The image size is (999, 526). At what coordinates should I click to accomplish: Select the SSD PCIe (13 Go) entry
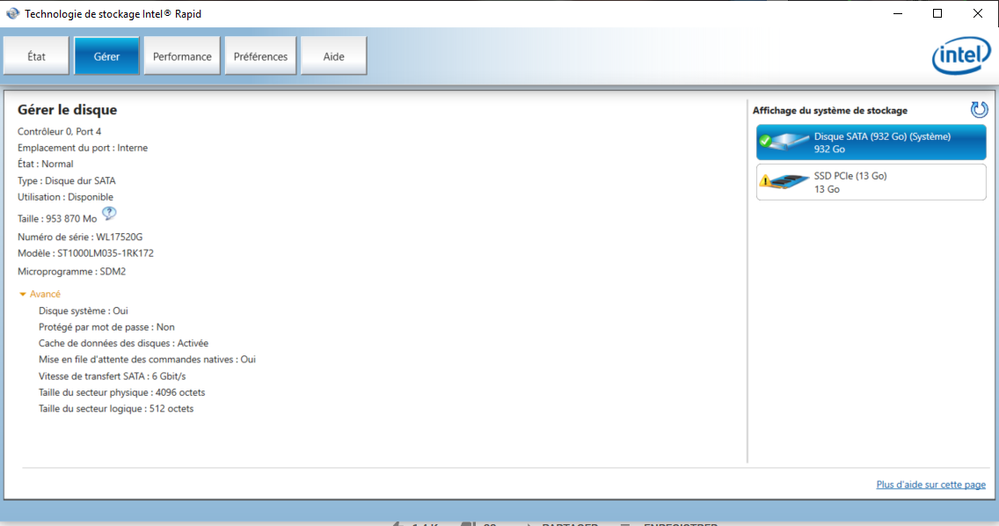871,182
